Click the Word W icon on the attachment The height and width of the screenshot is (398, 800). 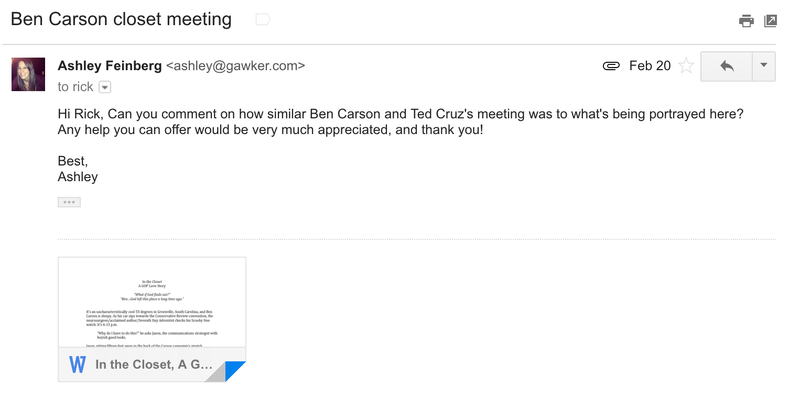77,365
